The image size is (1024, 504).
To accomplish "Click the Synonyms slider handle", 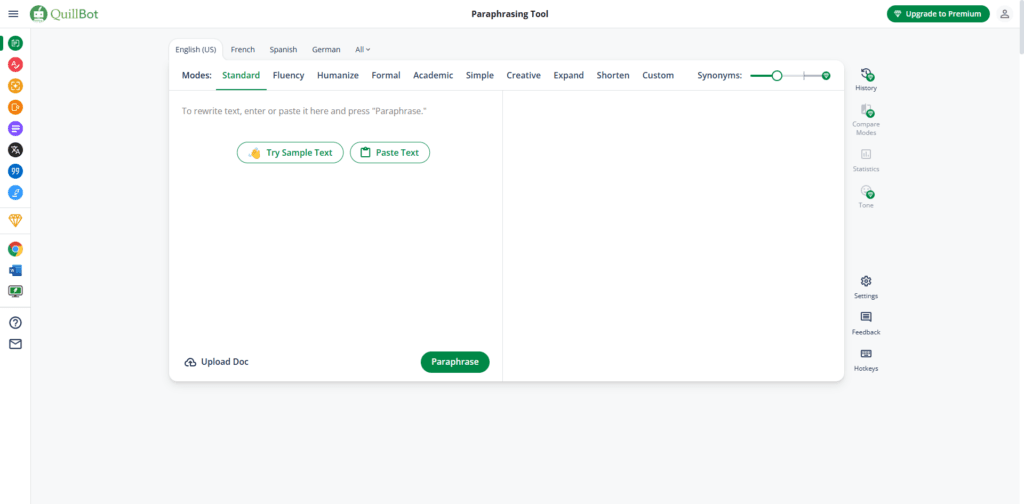I will (776, 76).
